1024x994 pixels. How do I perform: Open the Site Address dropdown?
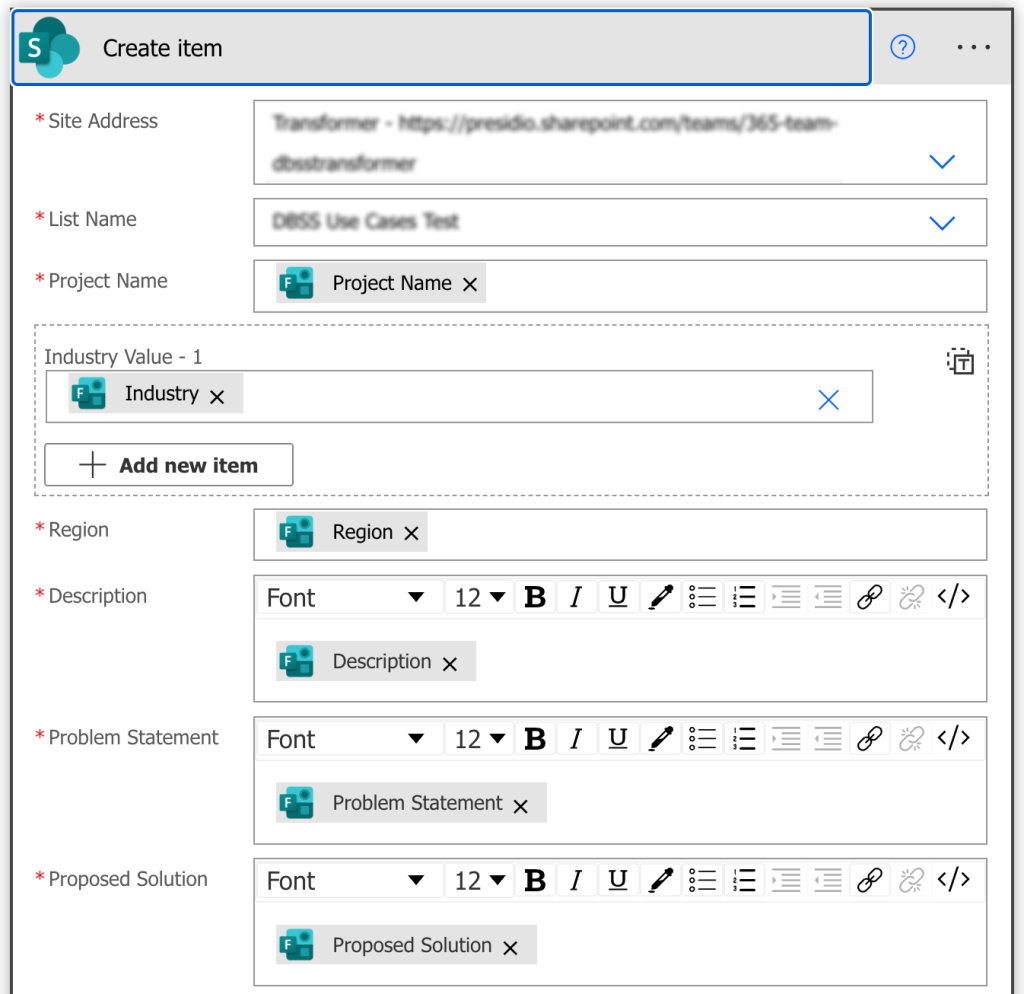point(941,161)
